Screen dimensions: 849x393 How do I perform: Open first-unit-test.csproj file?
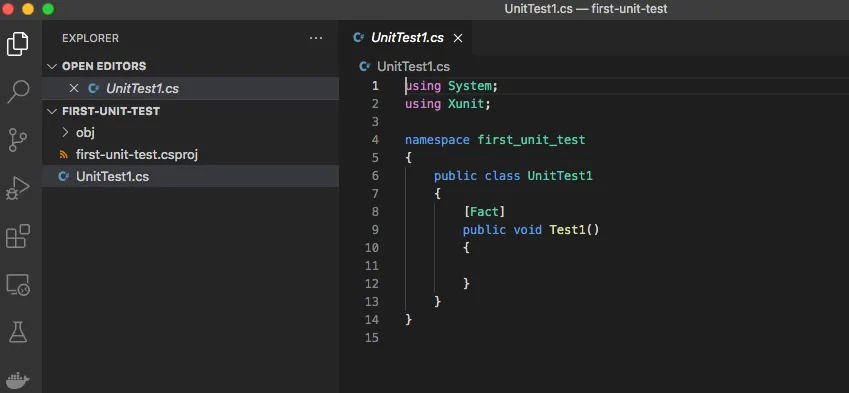pos(136,155)
